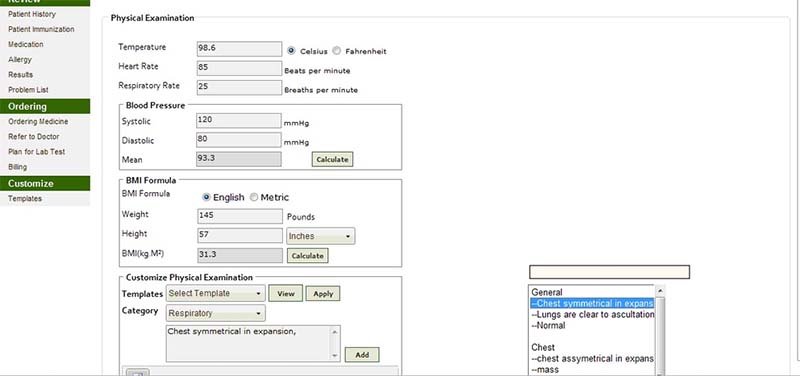Go to Medication section
800x376 pixels.
(x=26, y=44)
